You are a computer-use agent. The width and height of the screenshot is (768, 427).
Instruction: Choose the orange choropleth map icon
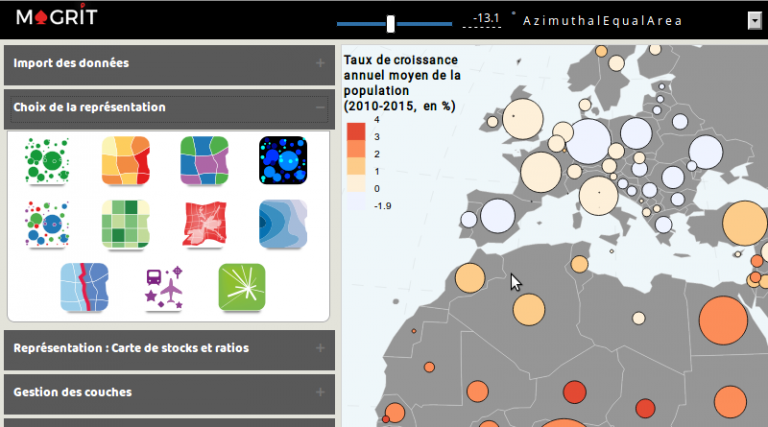tap(125, 160)
